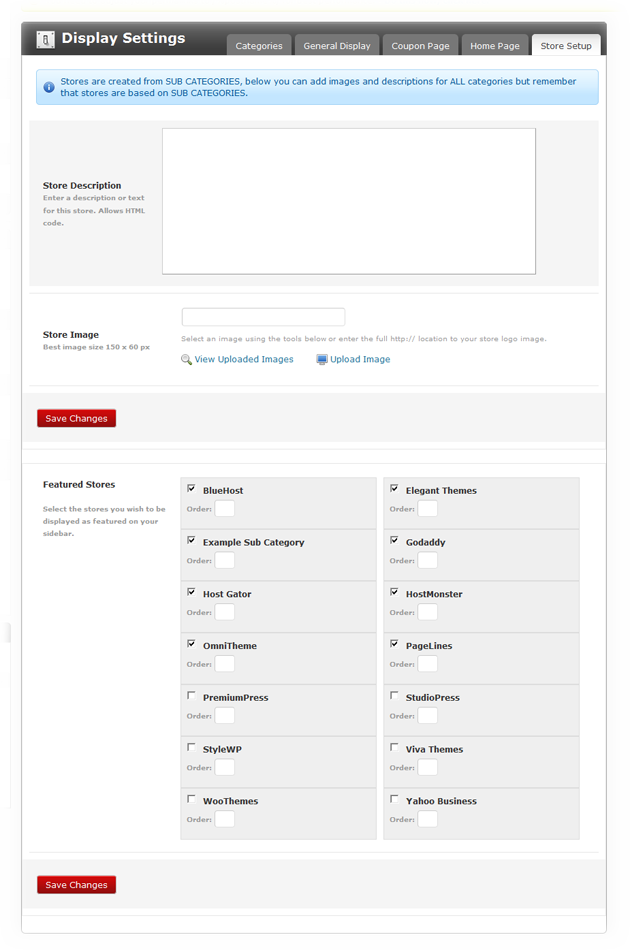630x950 pixels.
Task: Click the BlueHost Order field
Action: tap(225, 509)
